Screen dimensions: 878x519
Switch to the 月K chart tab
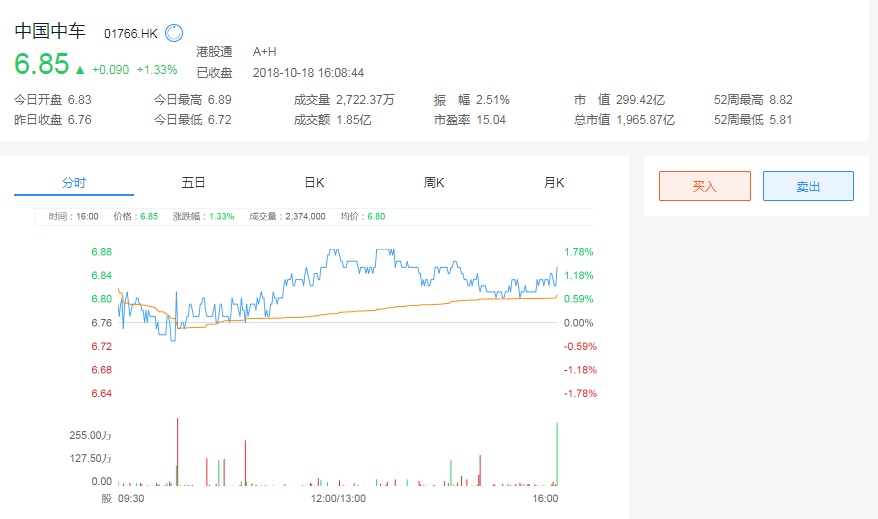pyautogui.click(x=554, y=183)
